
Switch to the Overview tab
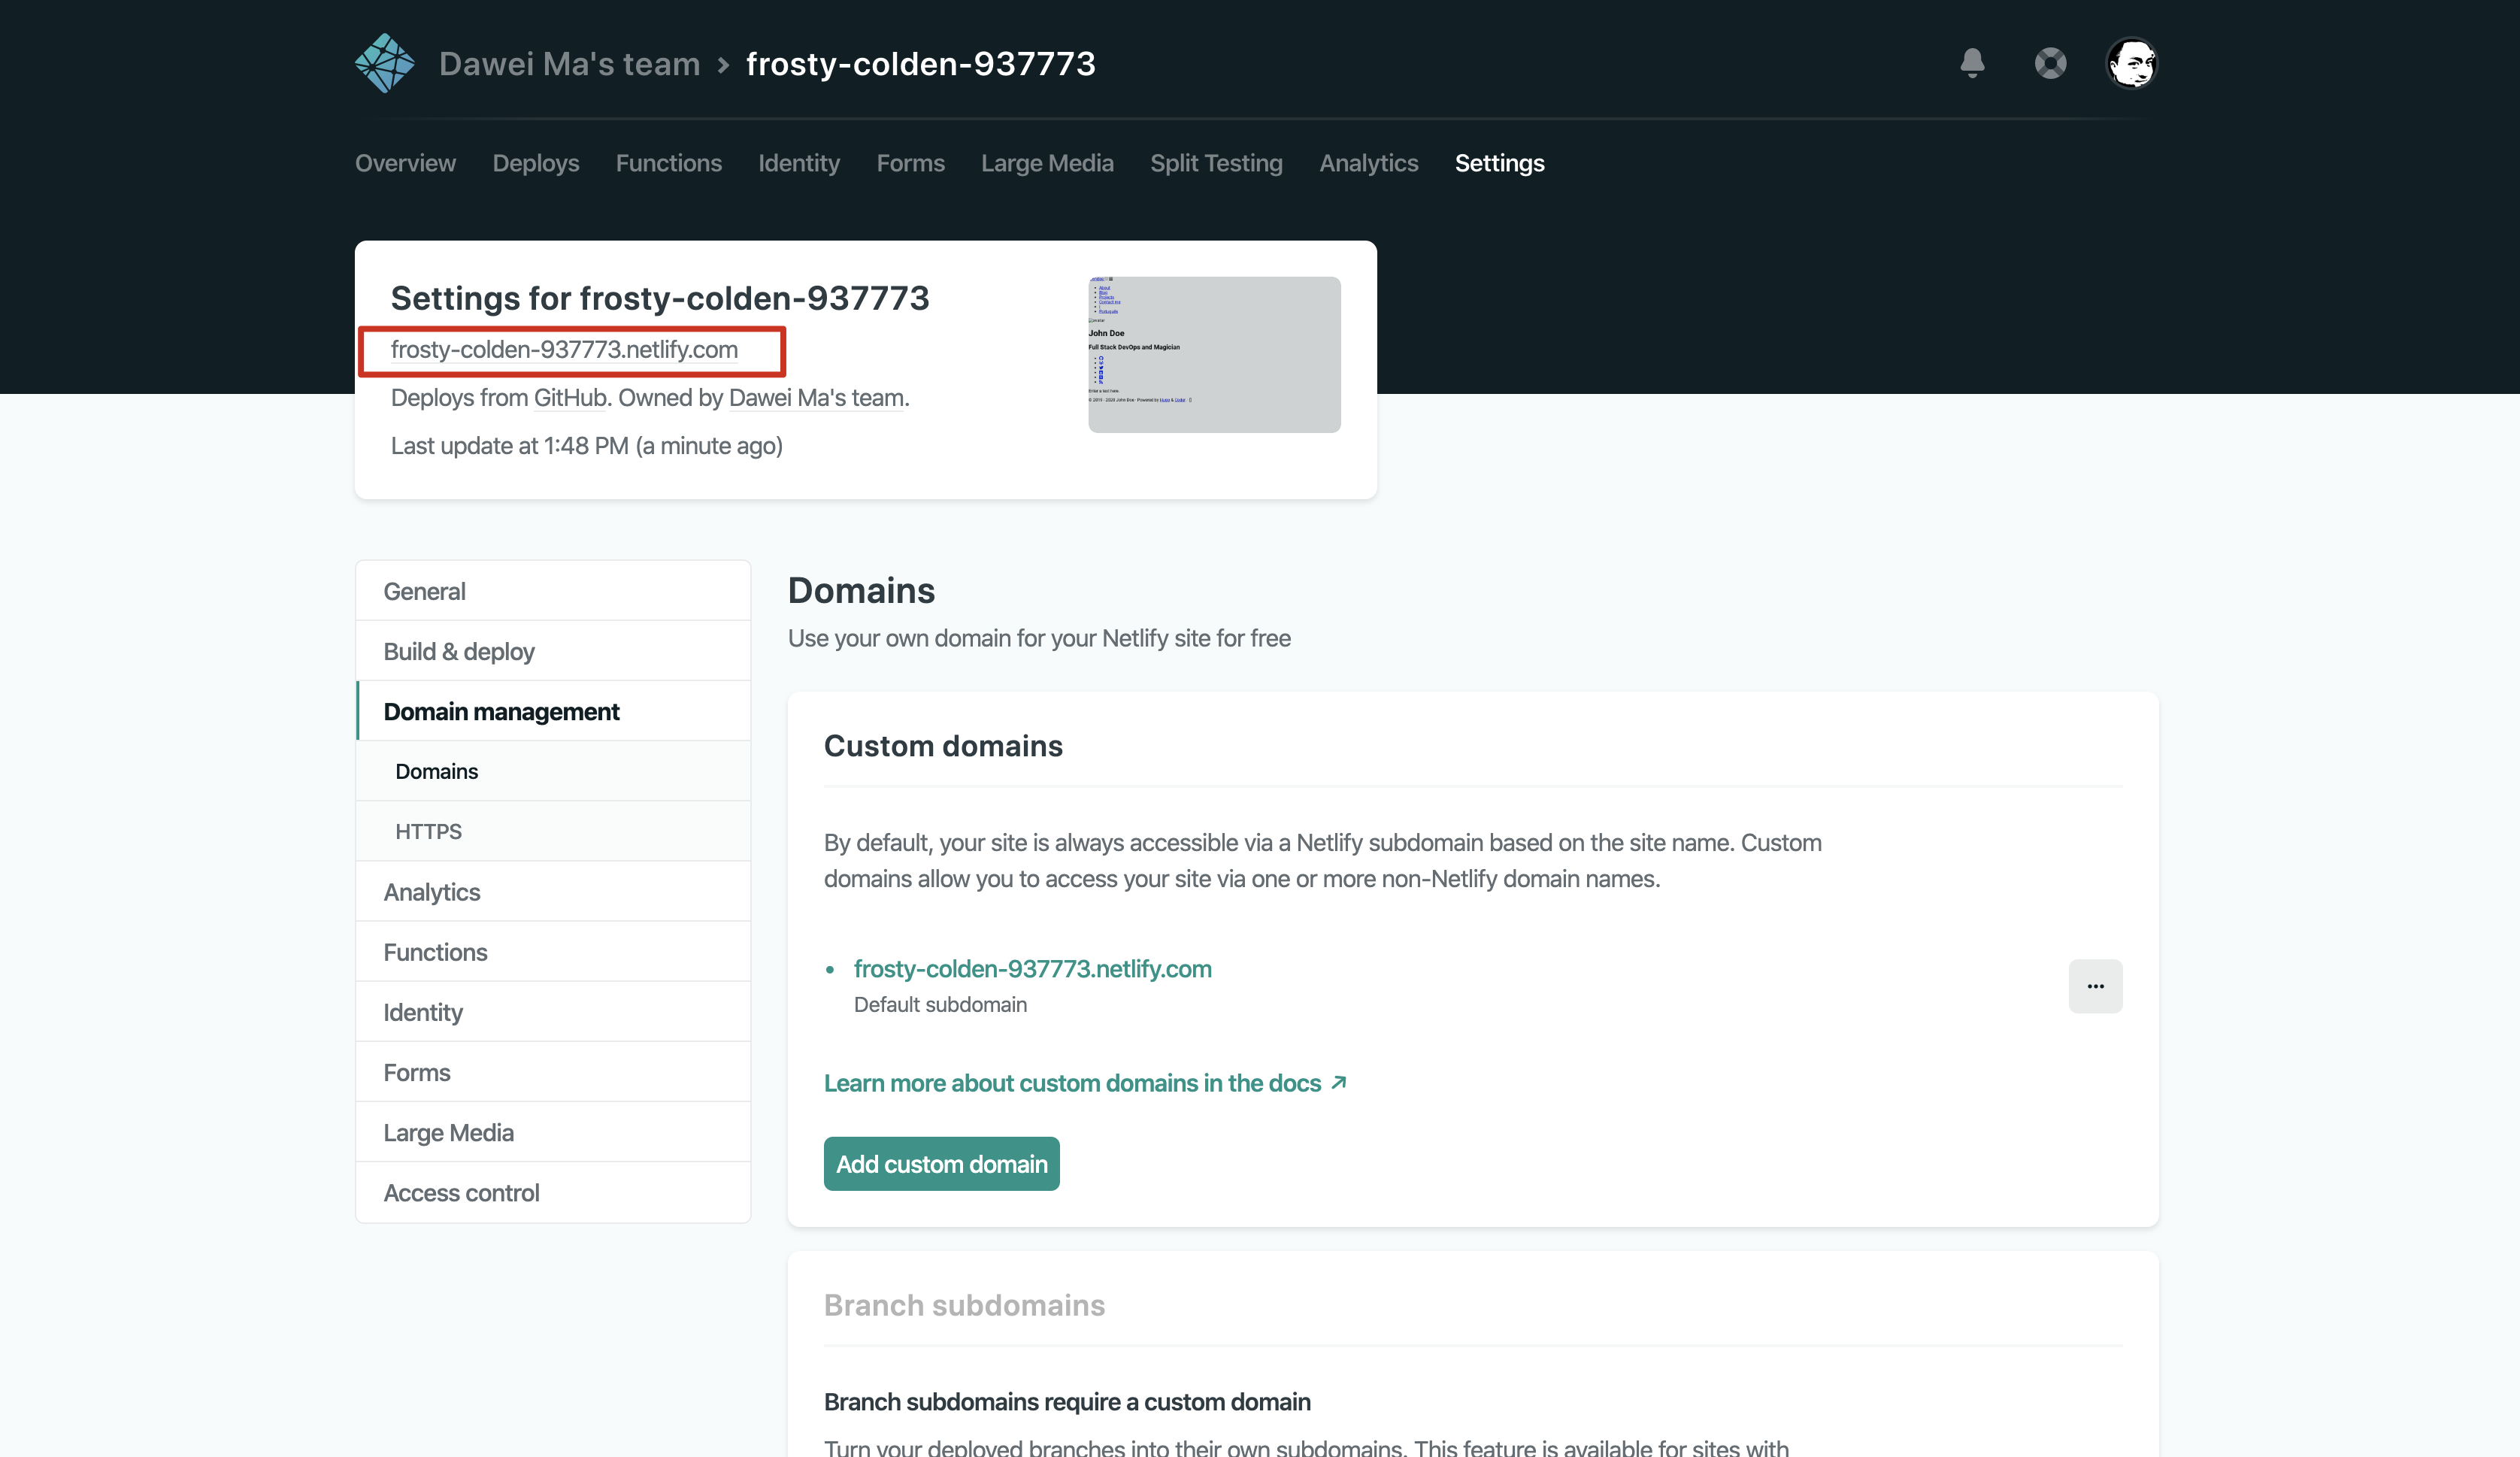405,163
